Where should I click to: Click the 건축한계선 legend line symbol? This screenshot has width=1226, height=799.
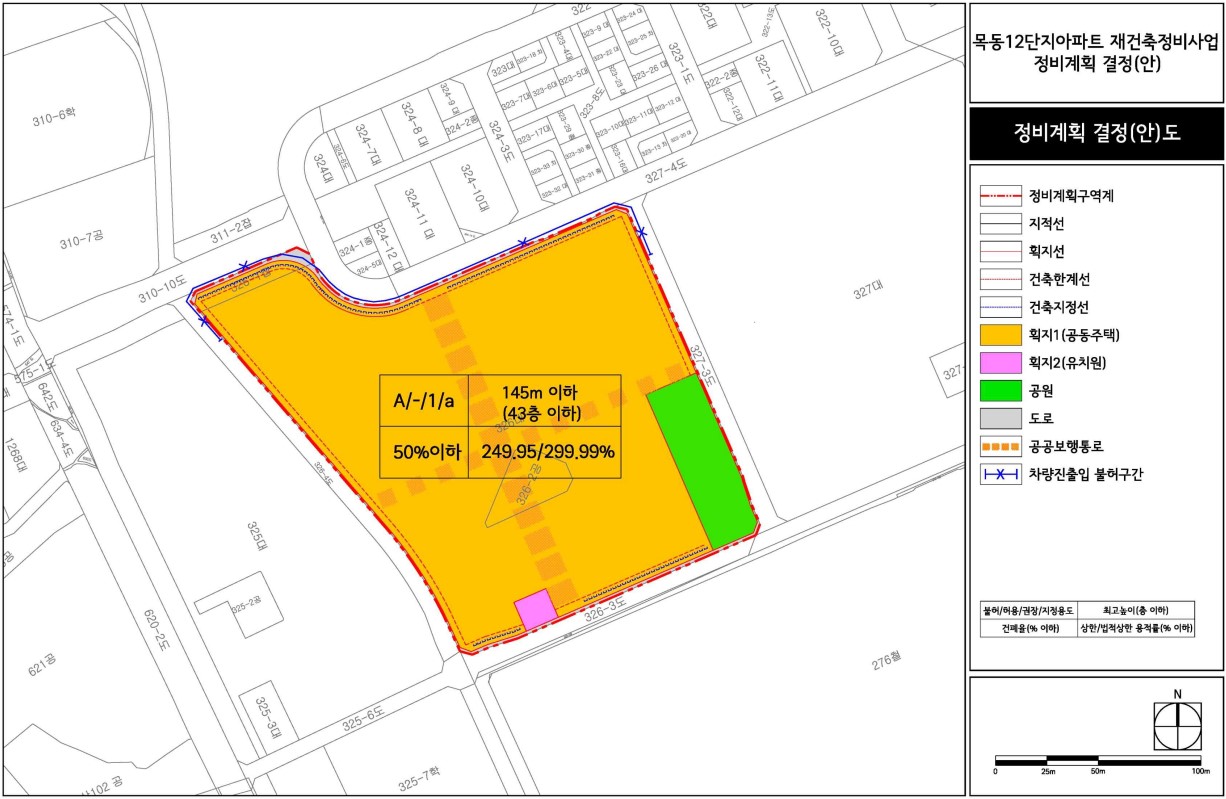click(x=1000, y=279)
